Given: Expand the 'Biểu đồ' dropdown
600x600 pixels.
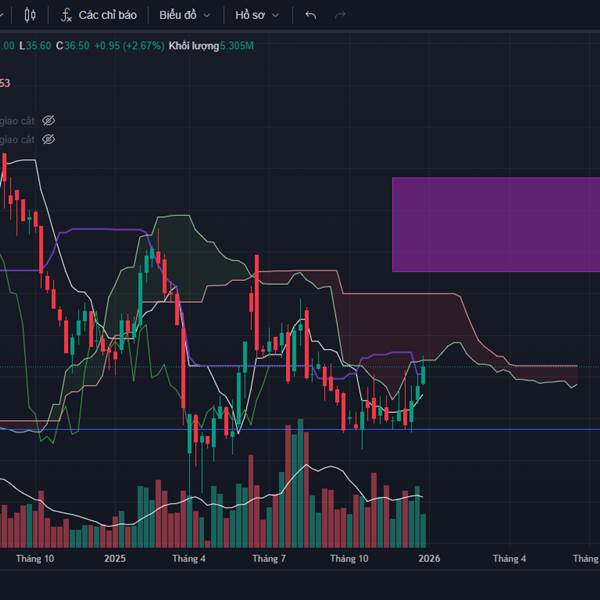Looking at the screenshot, I should [184, 15].
